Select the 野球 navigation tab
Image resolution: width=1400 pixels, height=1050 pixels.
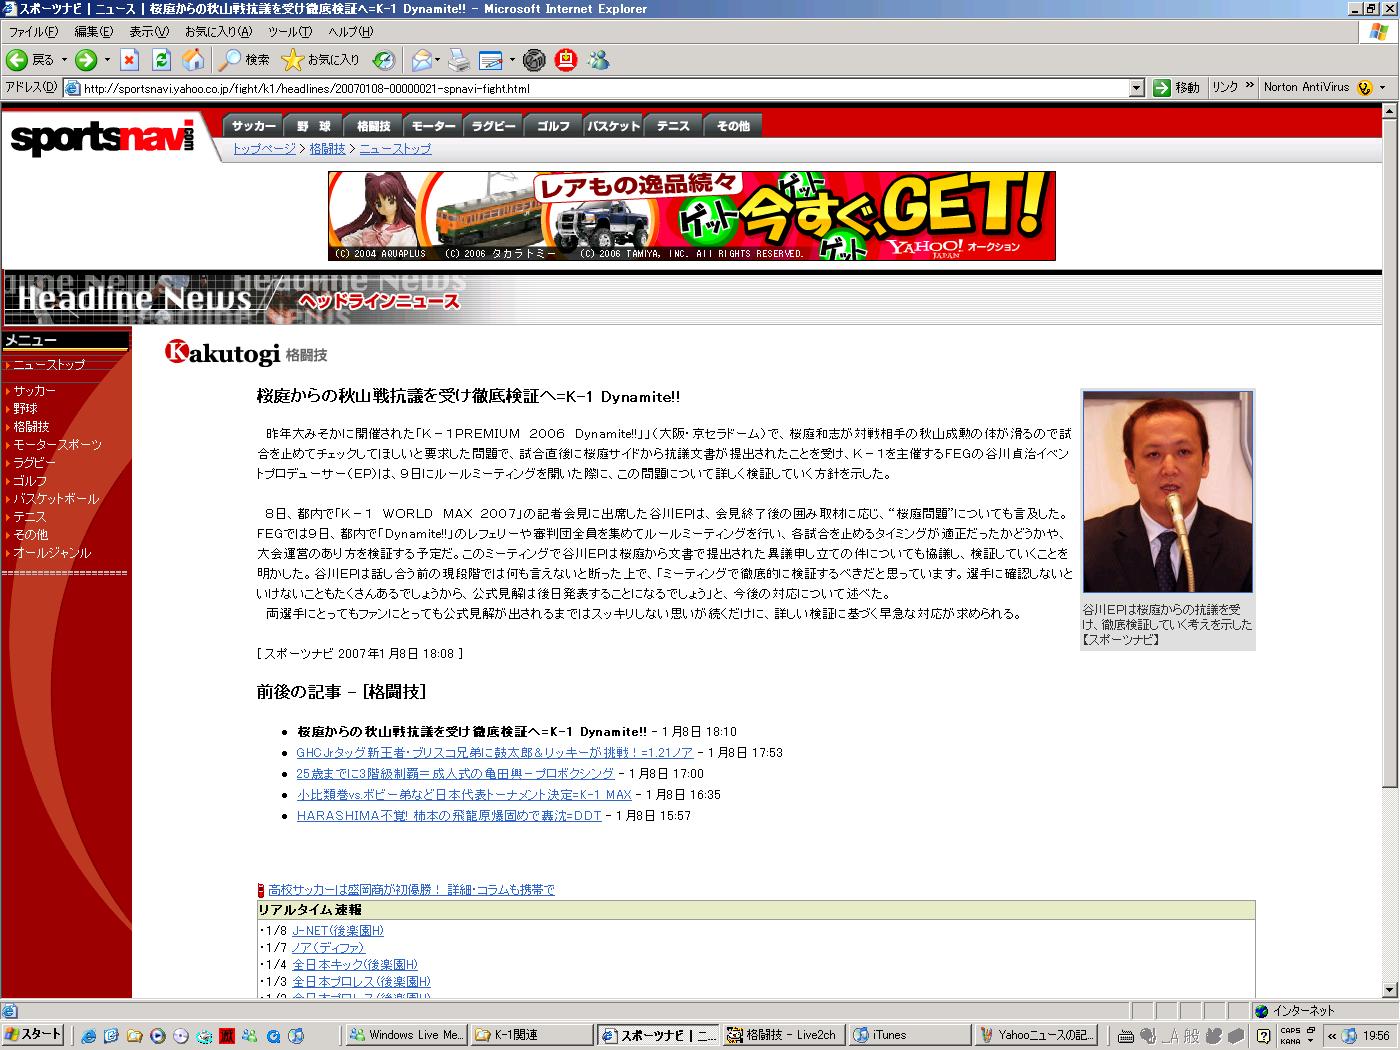(x=313, y=126)
